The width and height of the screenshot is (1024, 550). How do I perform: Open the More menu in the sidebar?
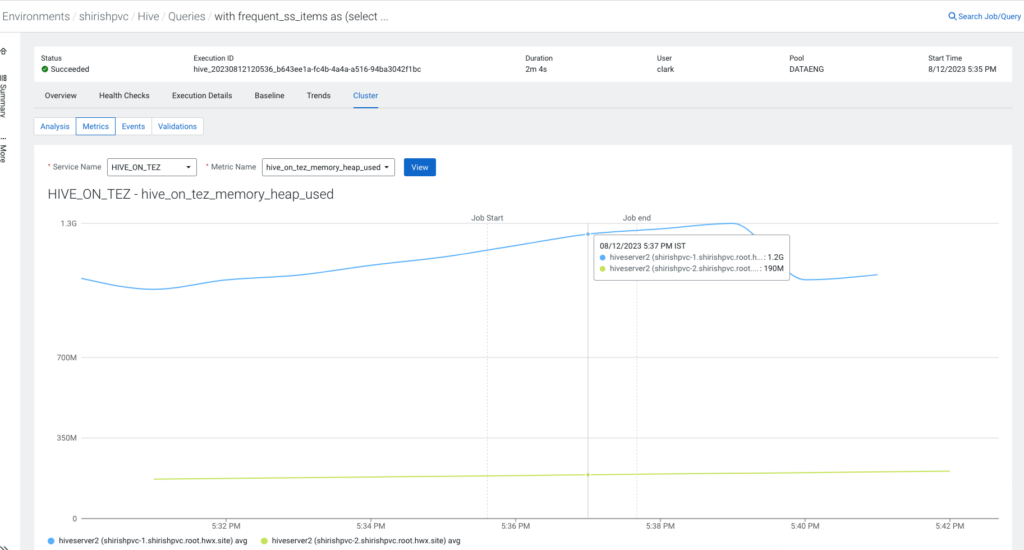coord(4,150)
